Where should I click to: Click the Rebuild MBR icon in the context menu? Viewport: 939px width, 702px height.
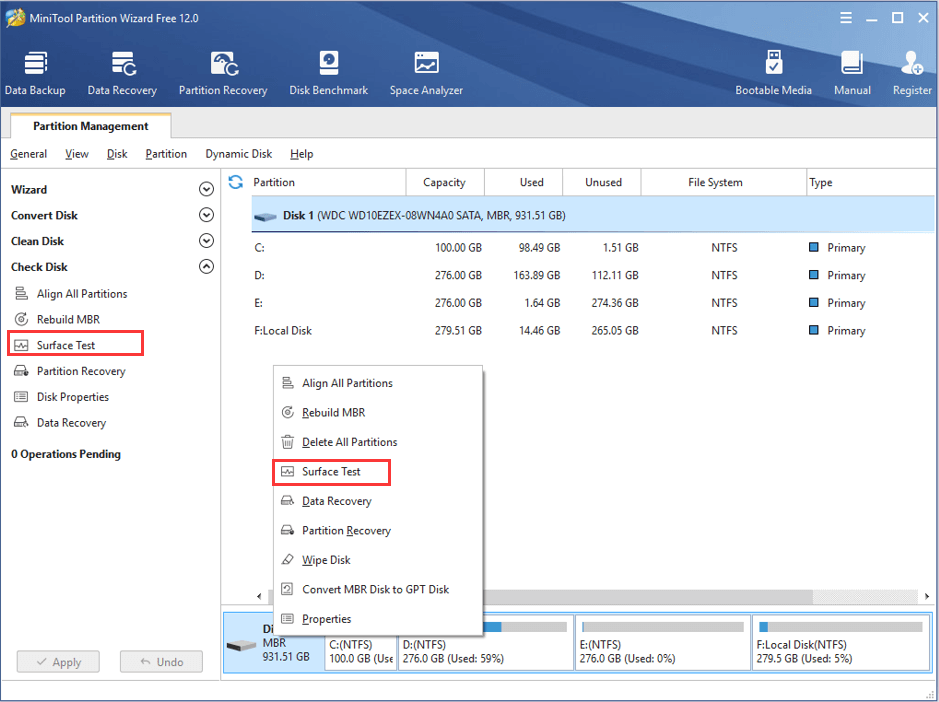pyautogui.click(x=287, y=412)
